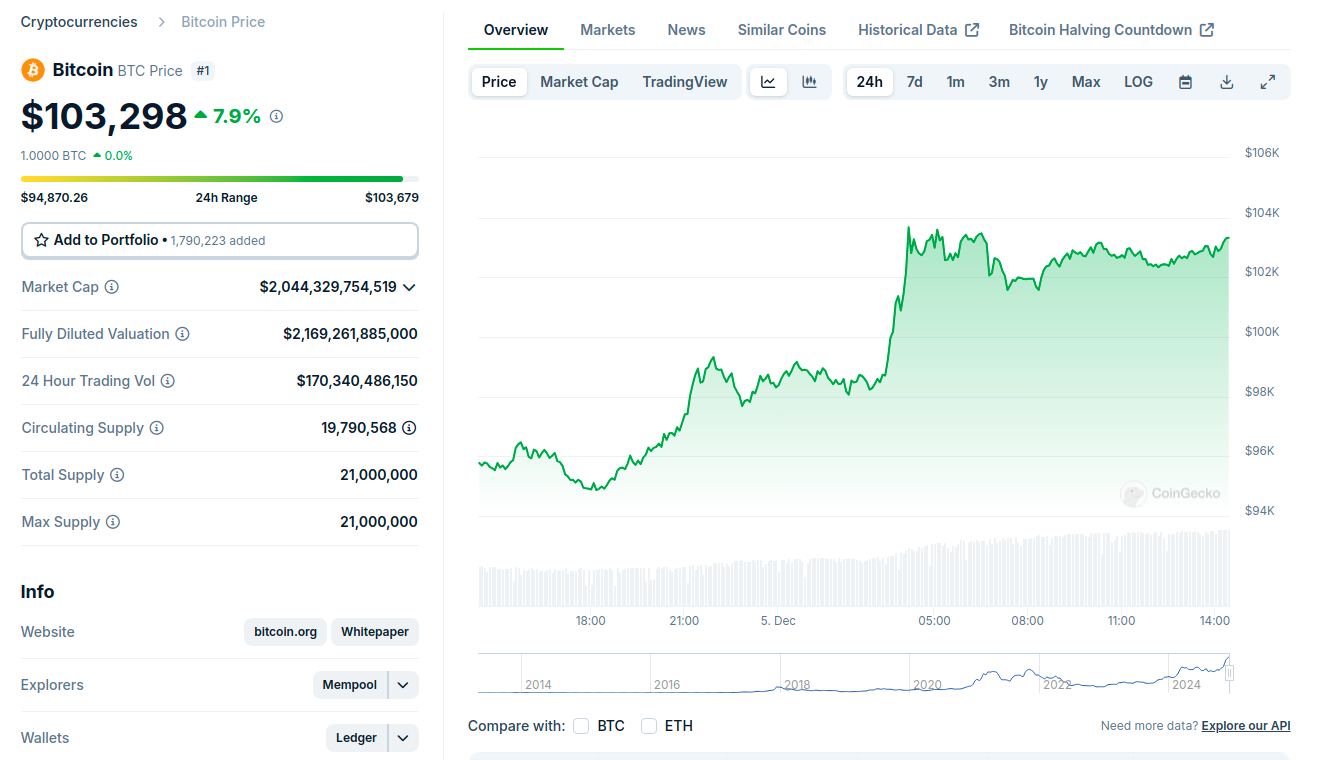Click external link icon beside Halving Countdown
This screenshot has width=1318, height=760.
(x=1207, y=30)
